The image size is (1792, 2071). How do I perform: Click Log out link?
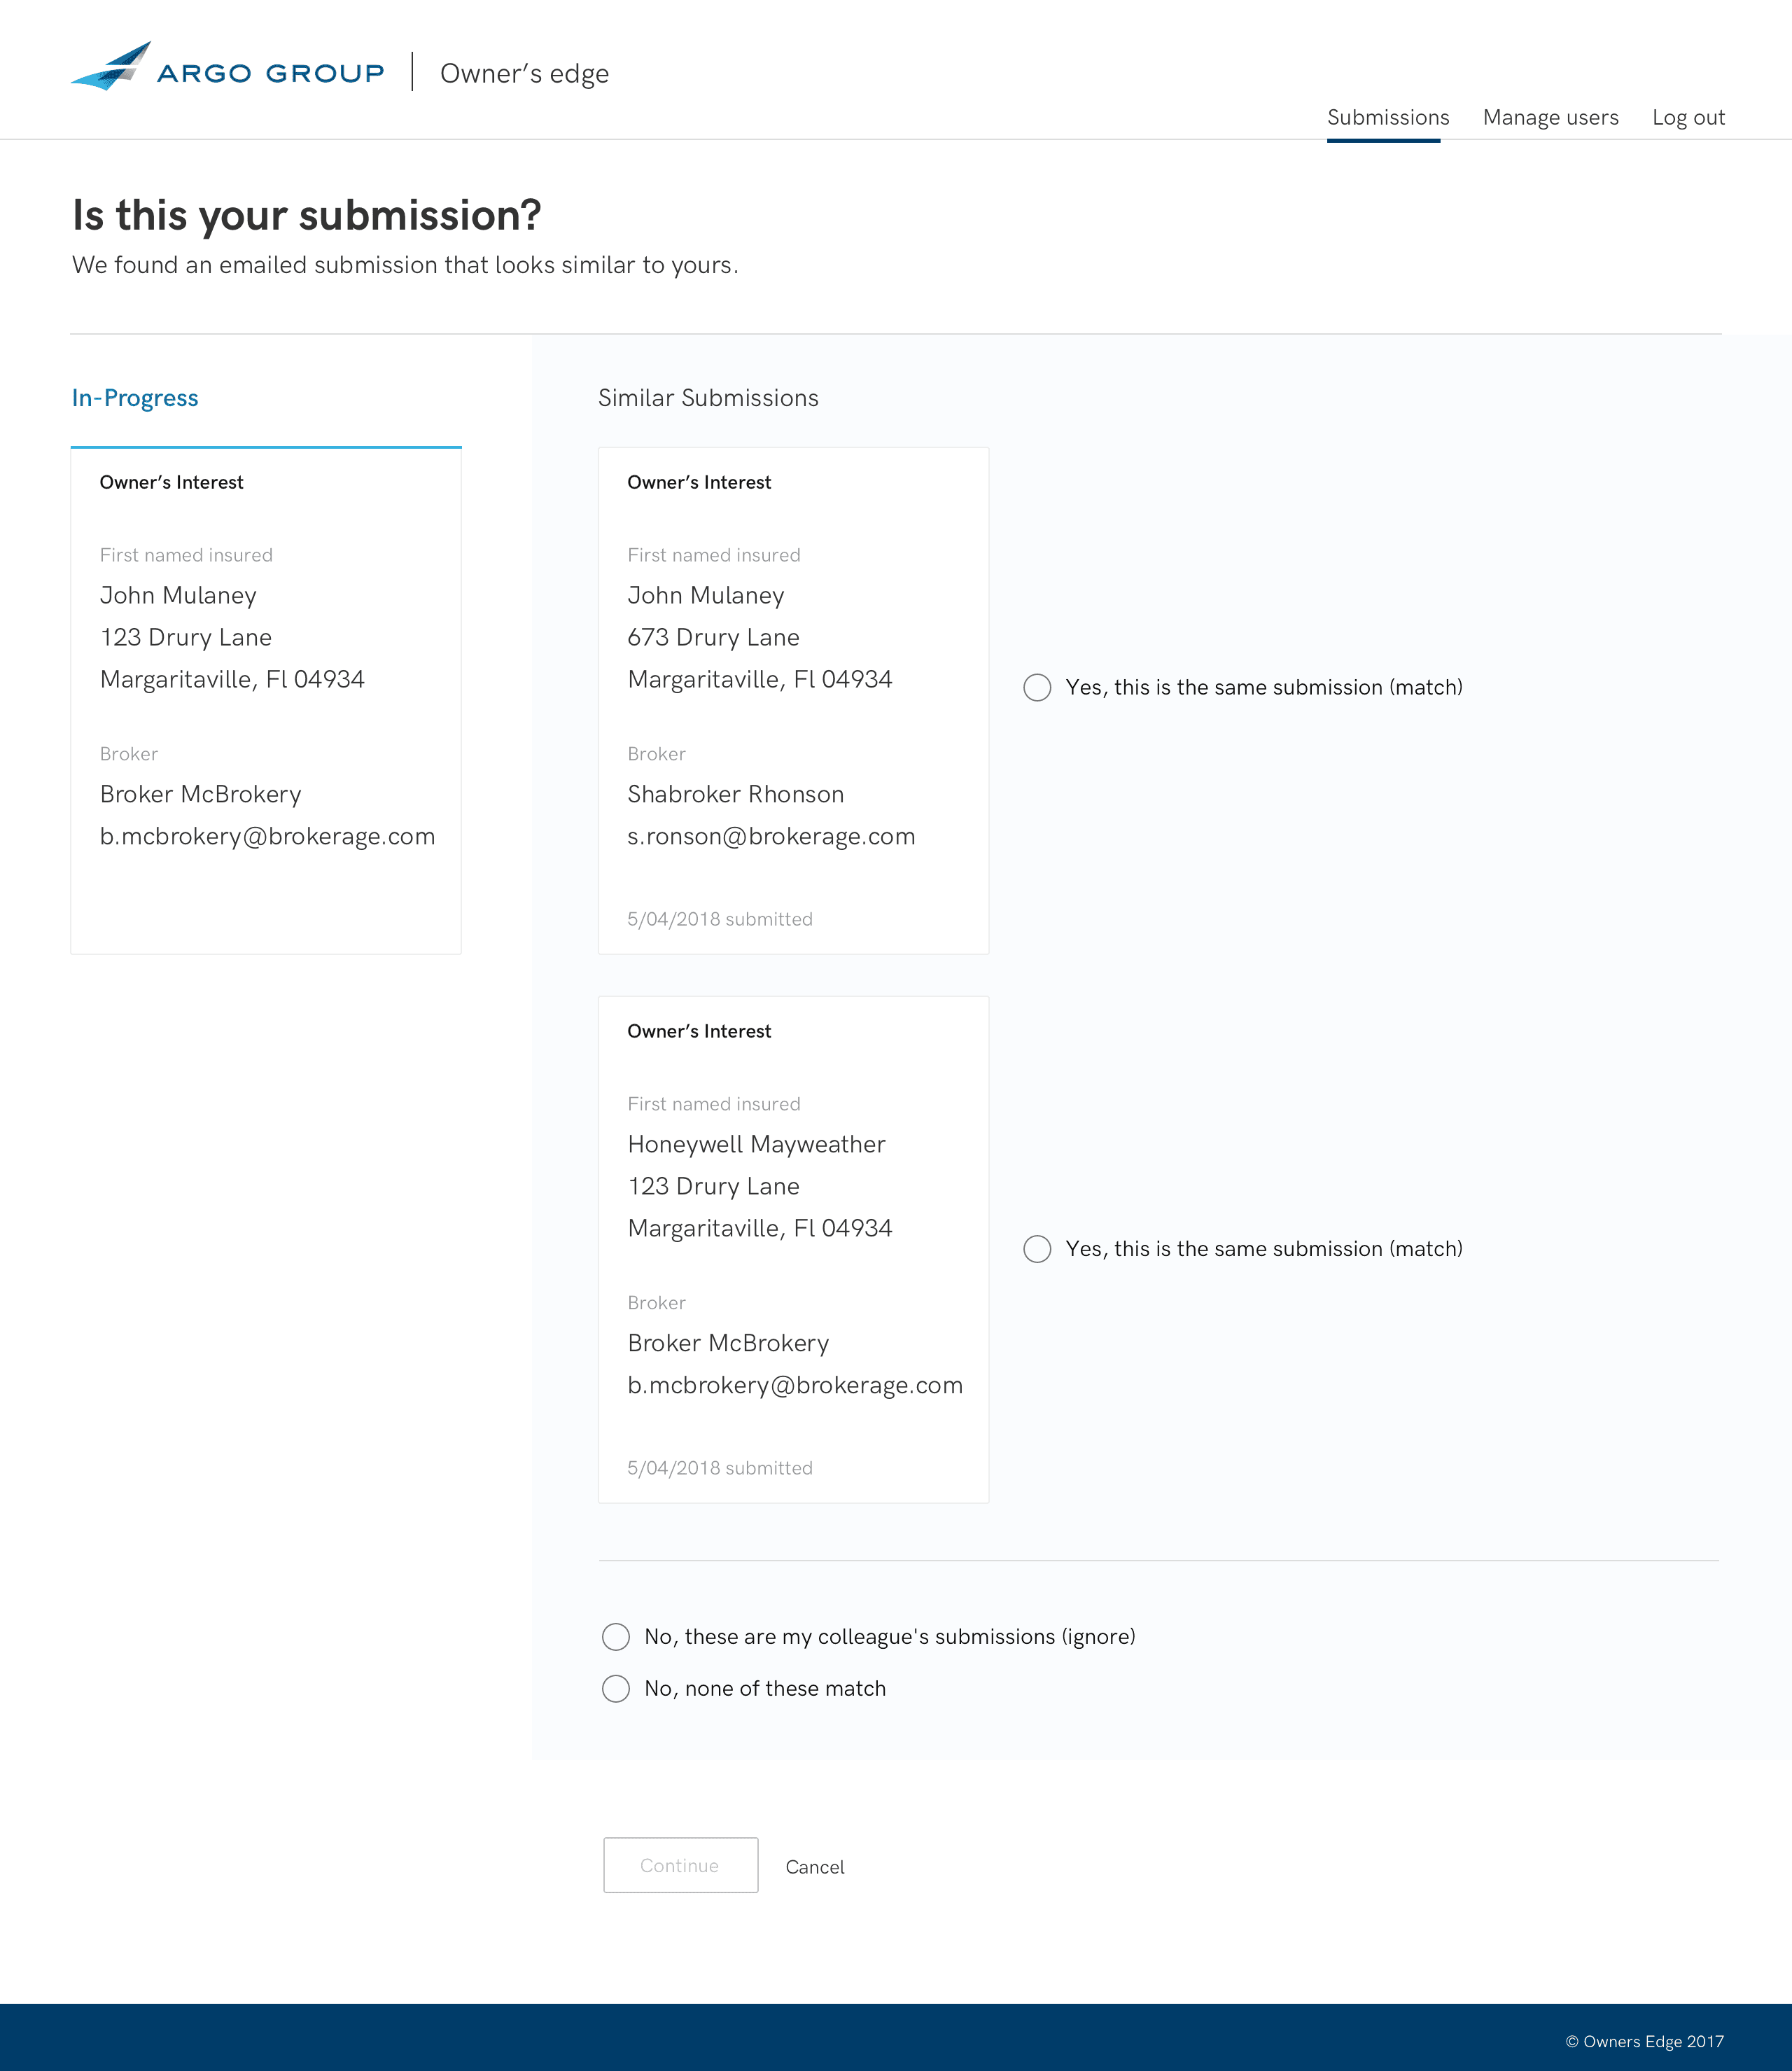pyautogui.click(x=1688, y=118)
